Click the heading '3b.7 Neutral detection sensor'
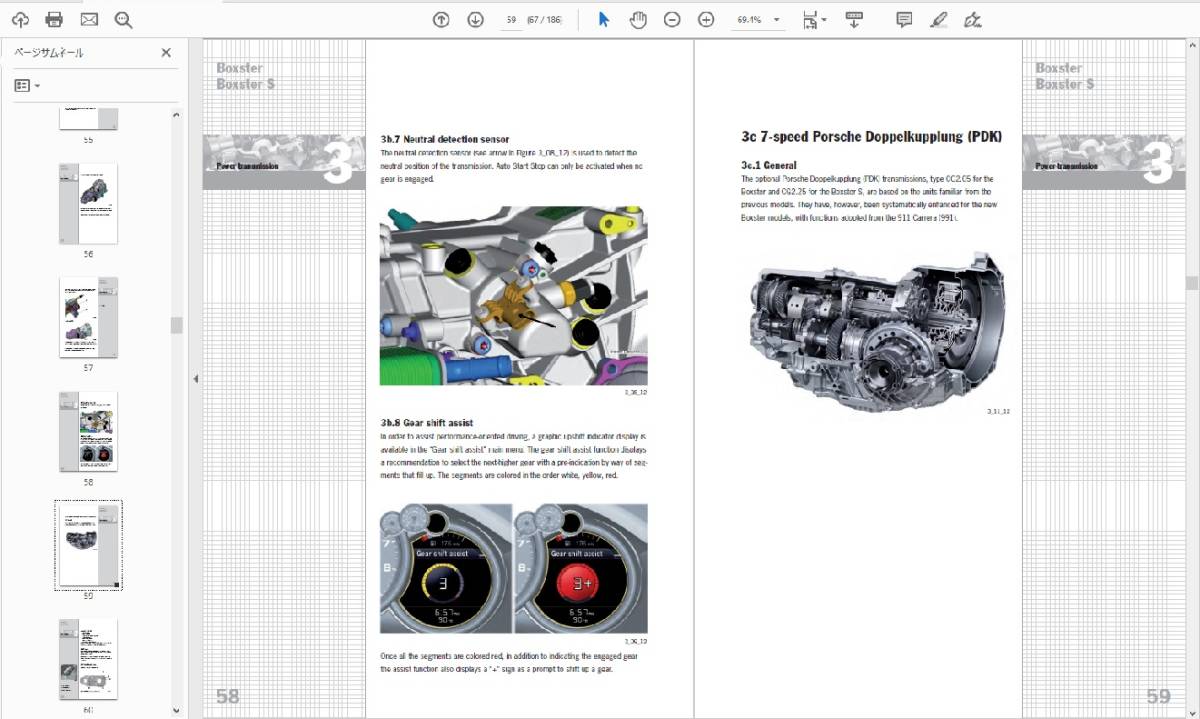The width and height of the screenshot is (1200, 719). (445, 139)
